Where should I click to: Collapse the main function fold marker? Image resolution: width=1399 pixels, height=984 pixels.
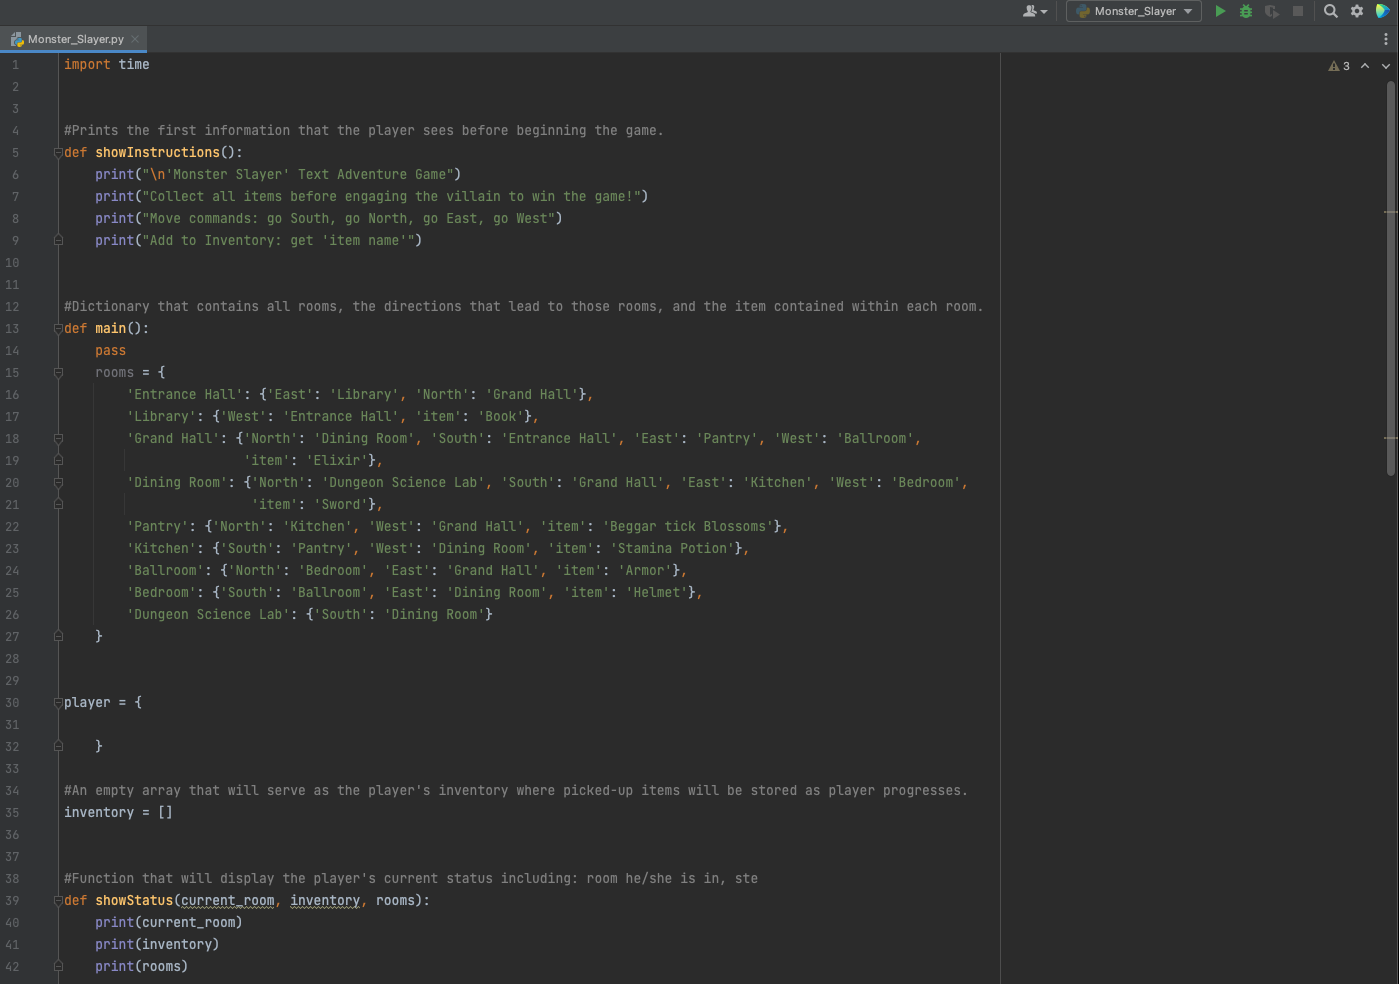tap(58, 328)
